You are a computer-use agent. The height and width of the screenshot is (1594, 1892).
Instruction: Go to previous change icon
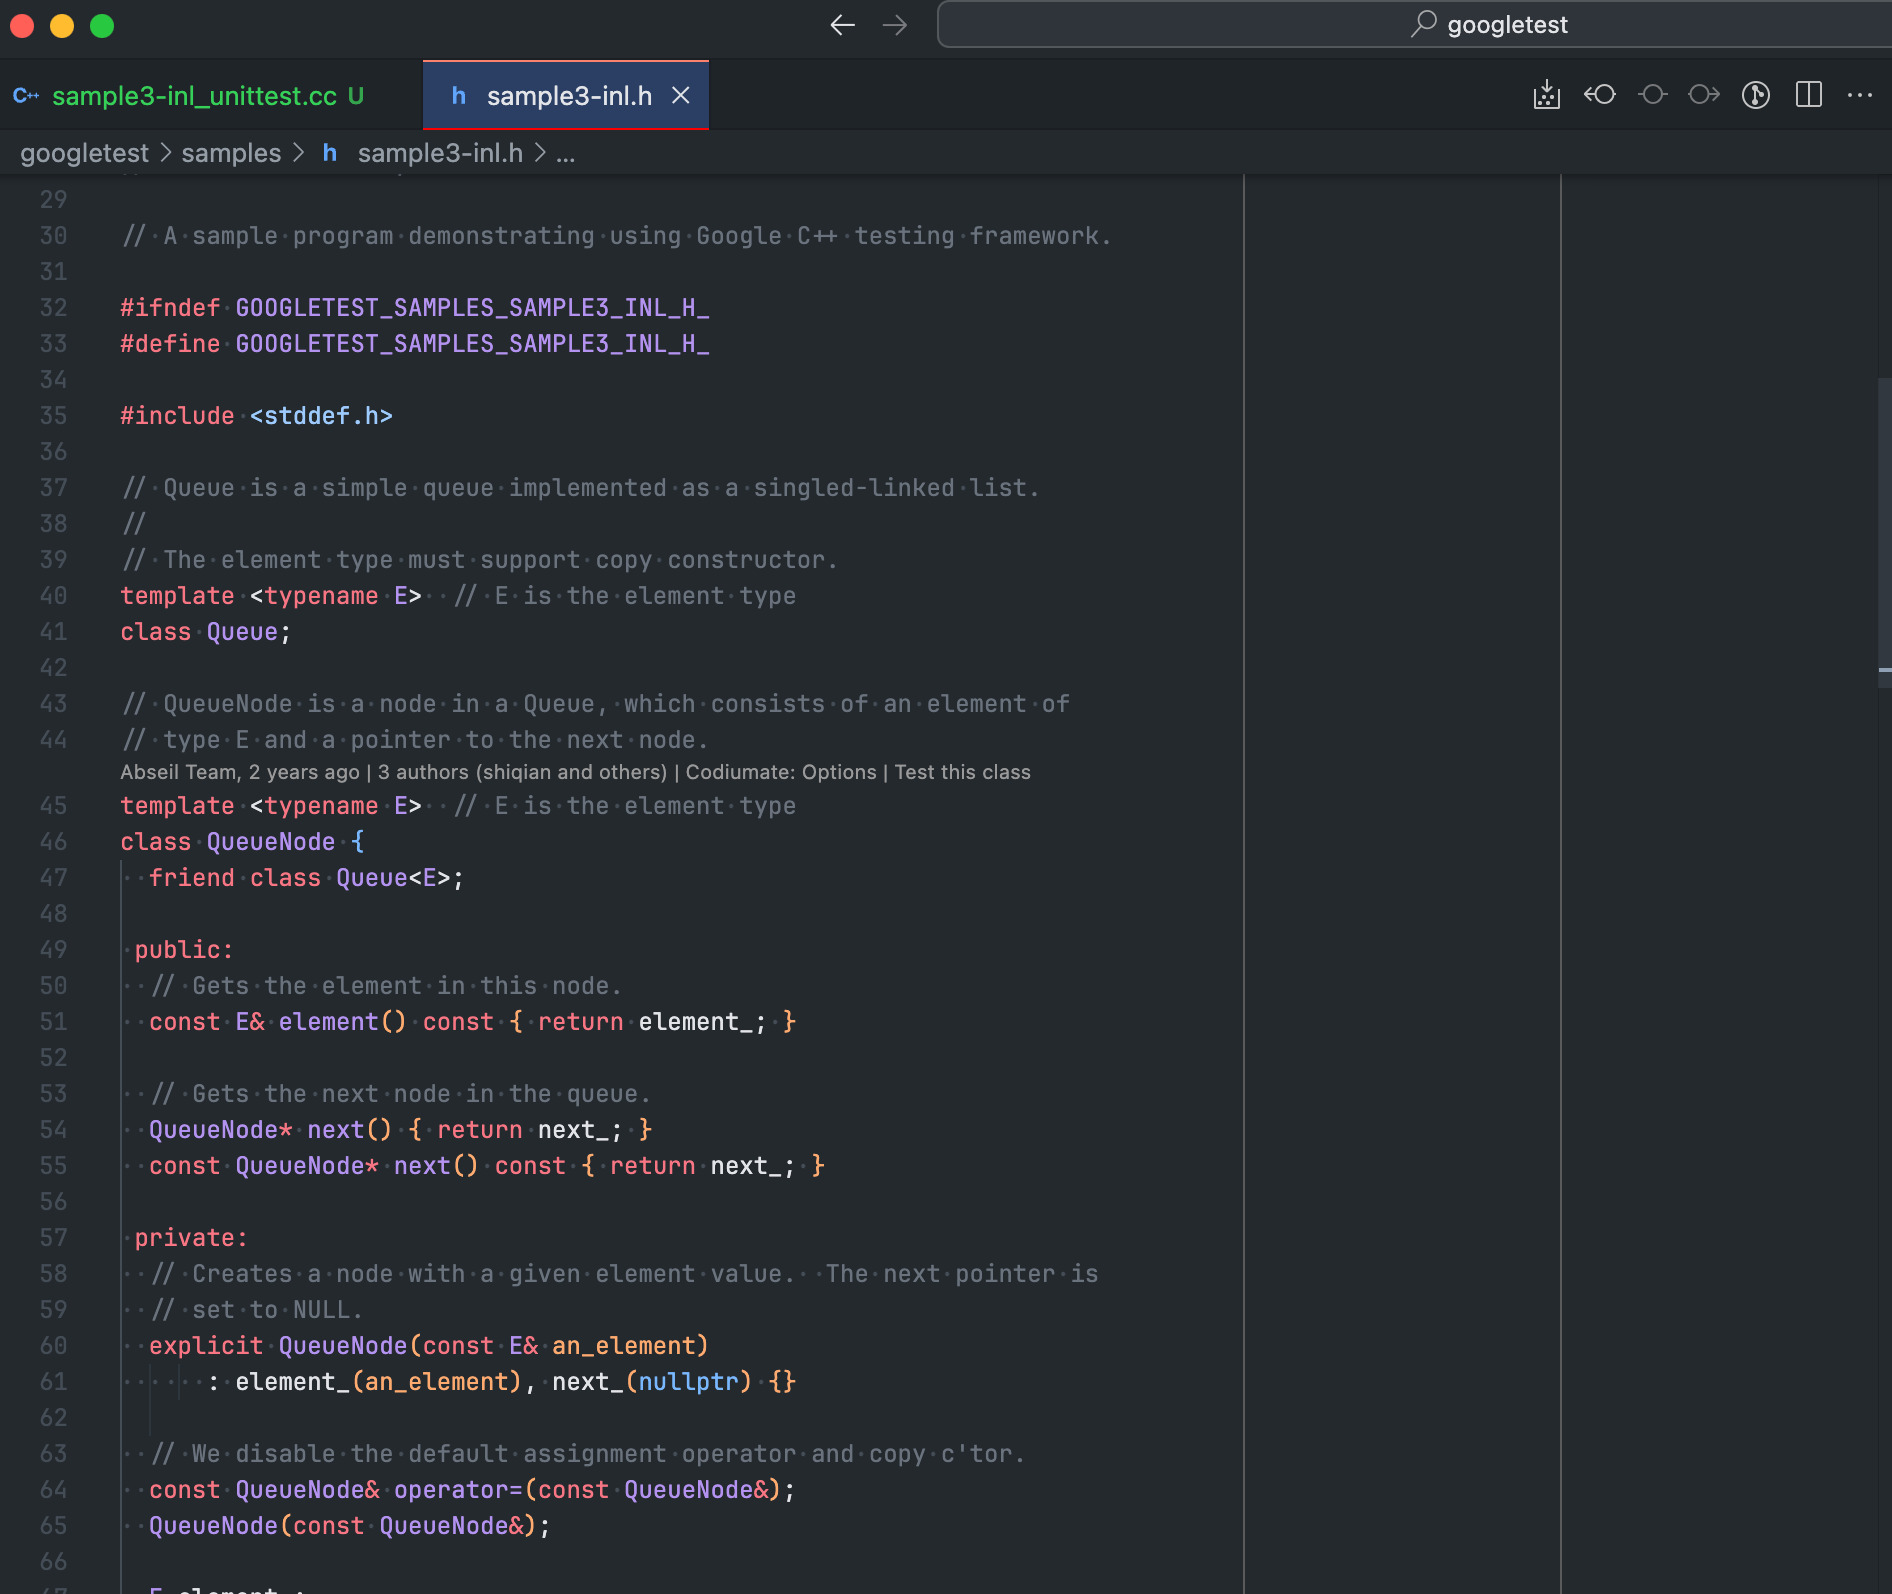pyautogui.click(x=1600, y=95)
